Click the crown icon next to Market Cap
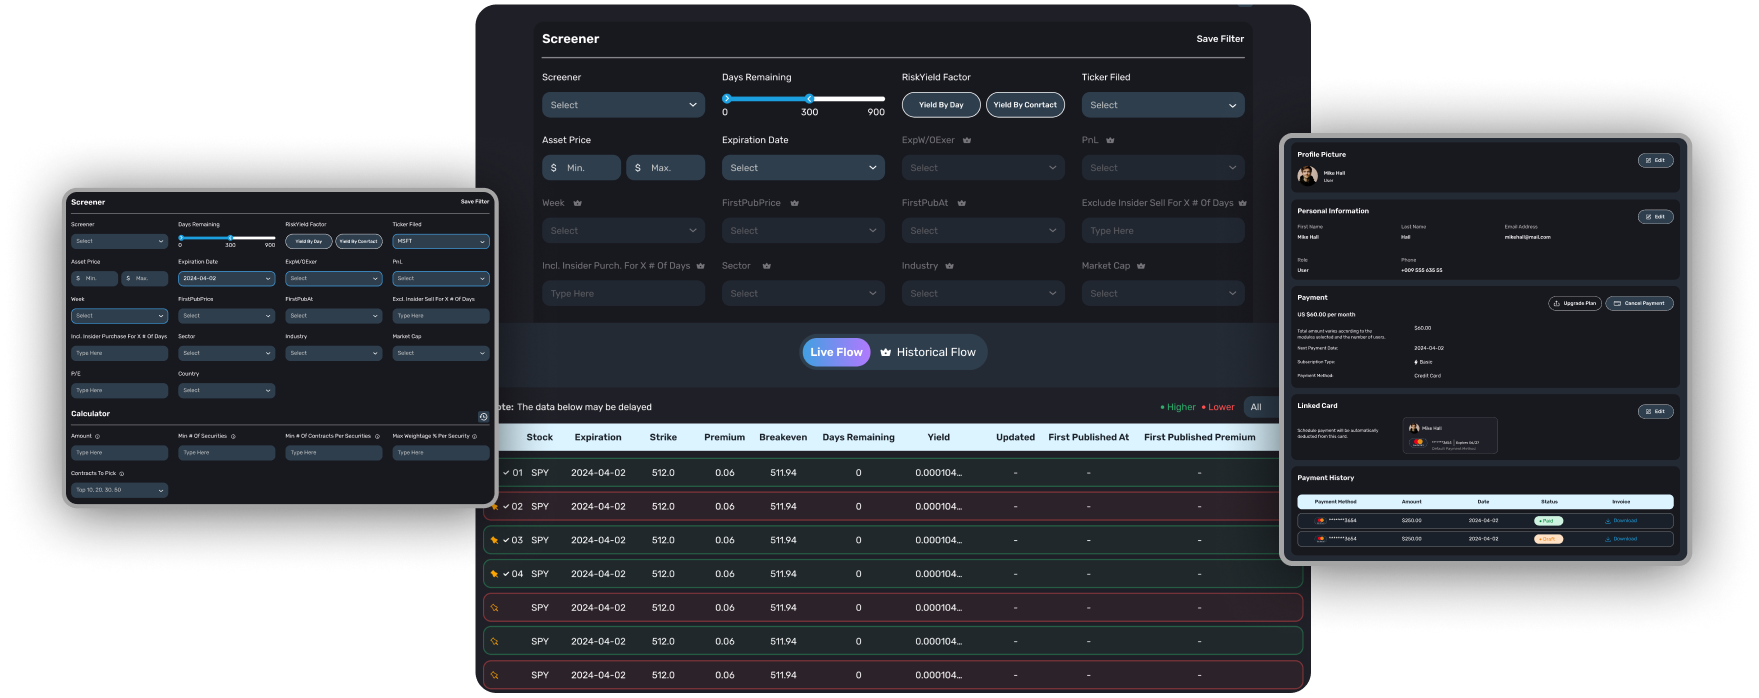 (x=1141, y=266)
